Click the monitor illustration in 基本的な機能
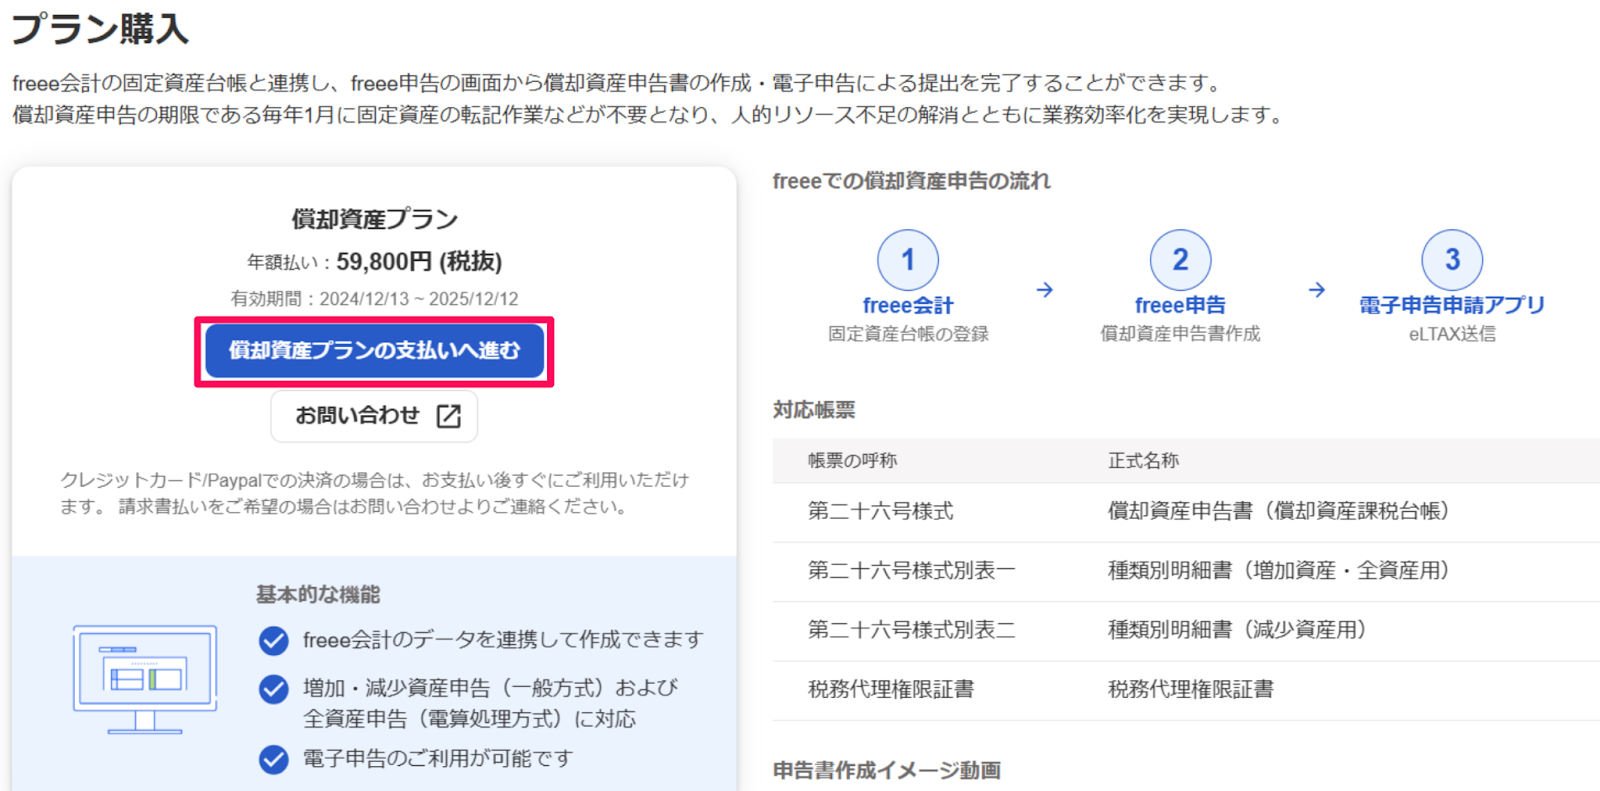Screen dimensions: 1600x791 point(145,680)
